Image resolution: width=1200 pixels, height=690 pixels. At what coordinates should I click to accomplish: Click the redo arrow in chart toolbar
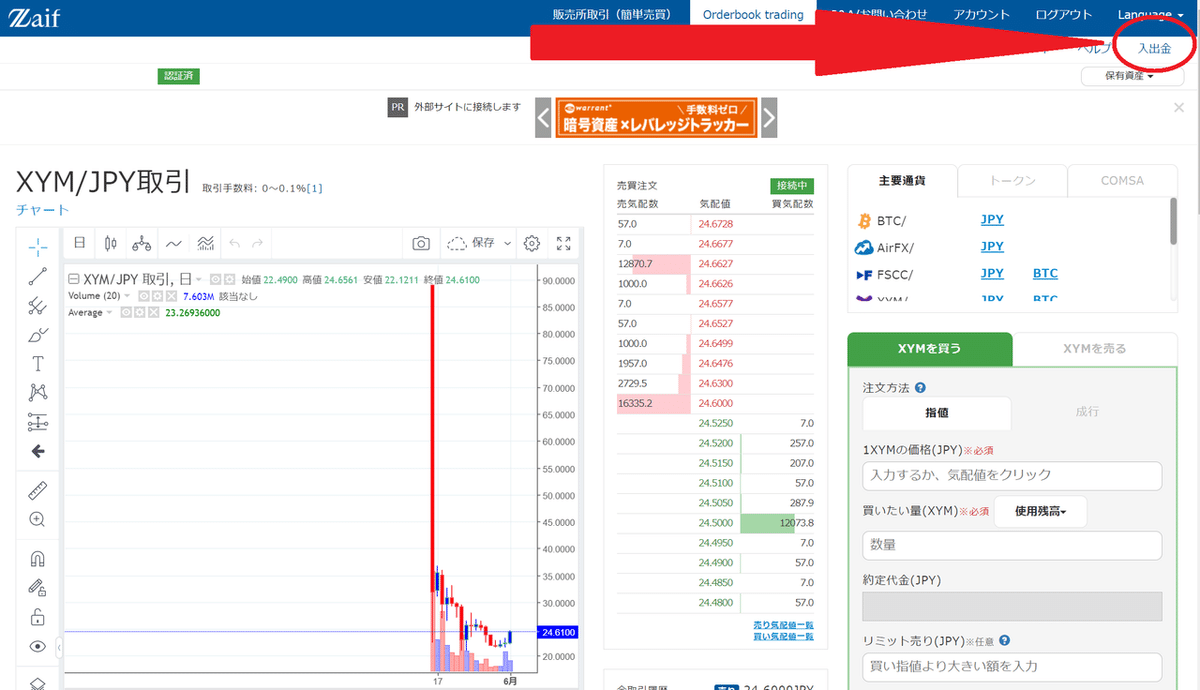pos(258,242)
